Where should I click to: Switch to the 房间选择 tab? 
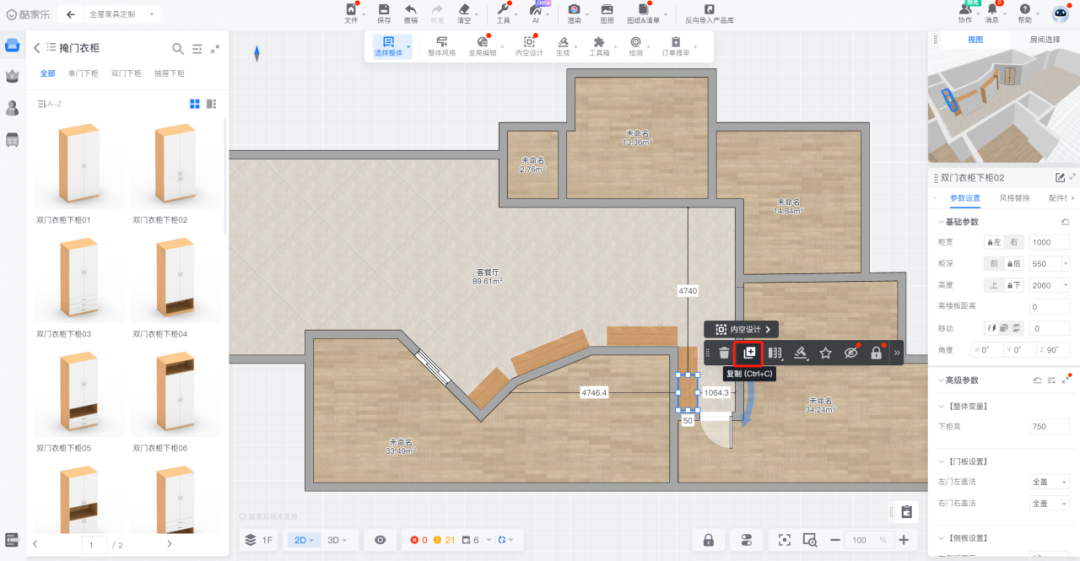pos(1047,39)
